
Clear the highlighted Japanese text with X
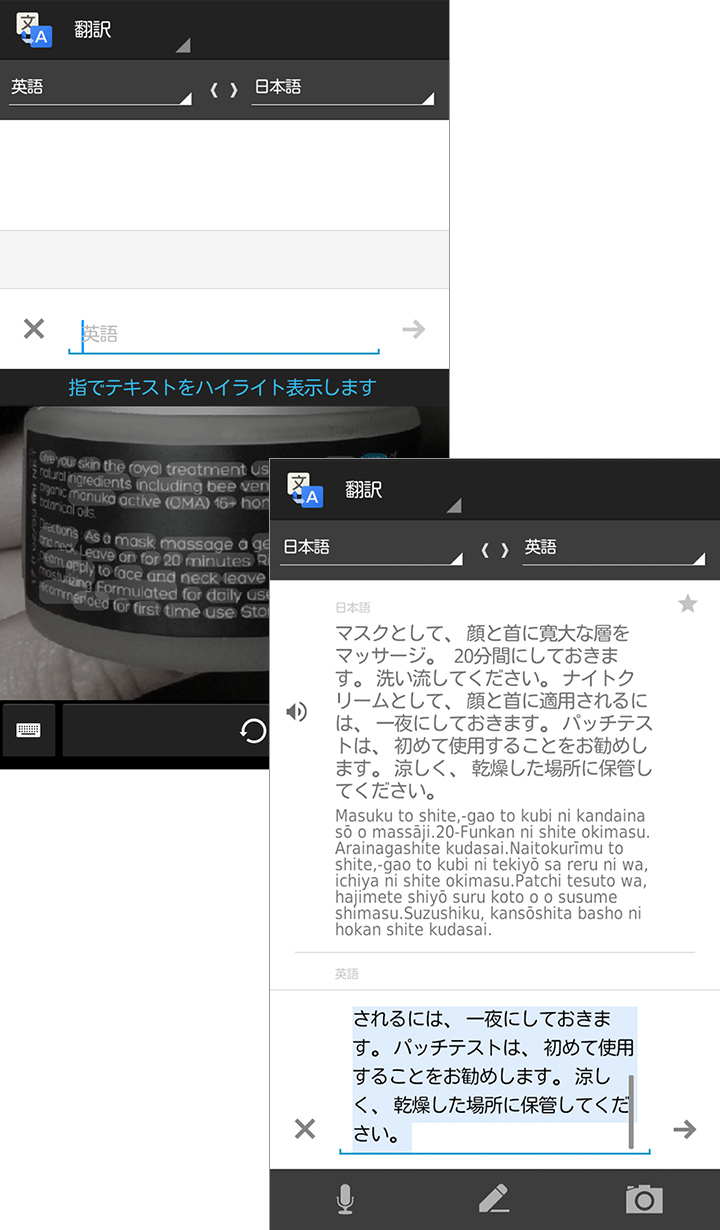(x=305, y=1129)
